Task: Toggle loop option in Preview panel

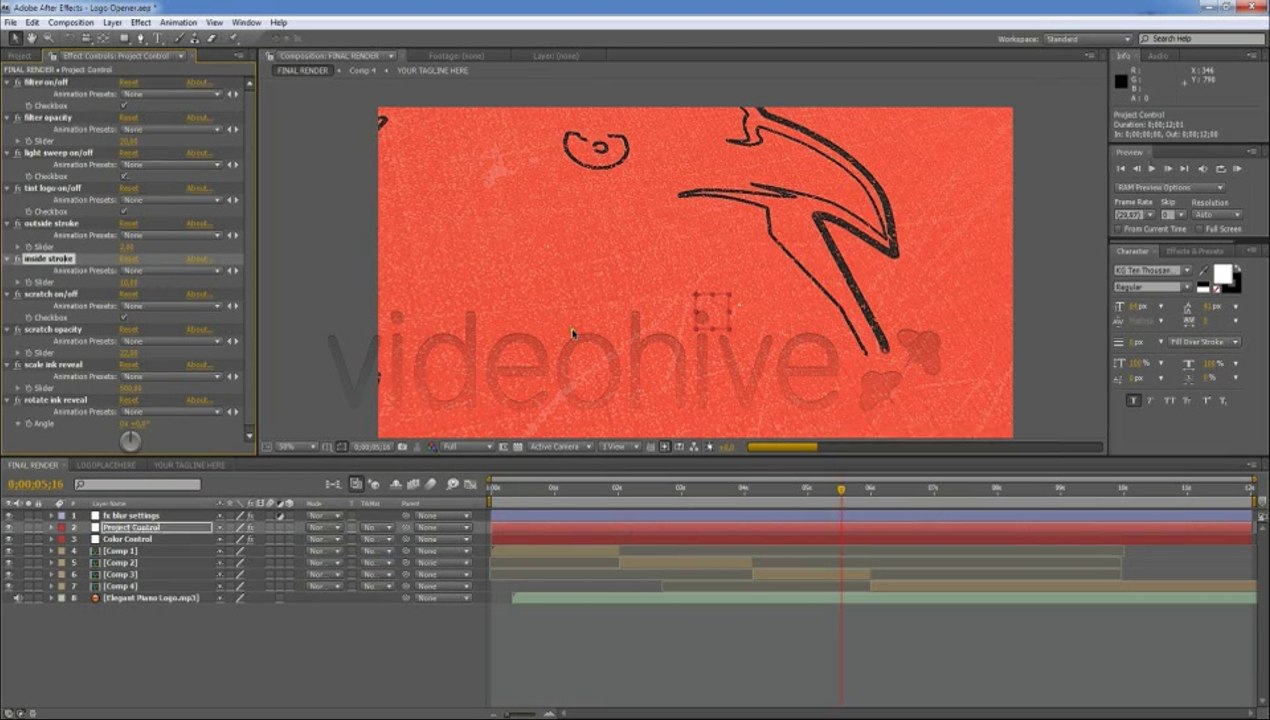Action: pos(1221,169)
